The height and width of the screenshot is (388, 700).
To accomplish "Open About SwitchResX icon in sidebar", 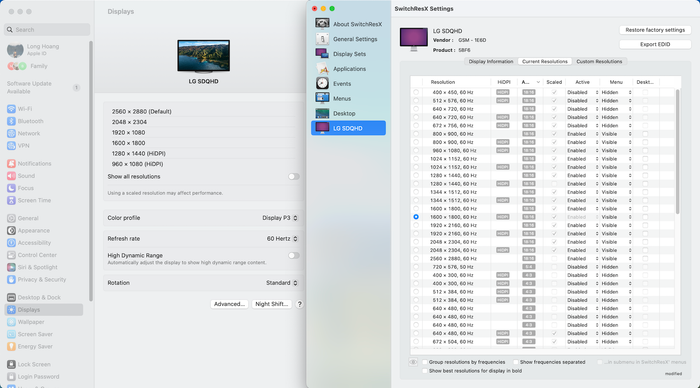I will coord(322,24).
